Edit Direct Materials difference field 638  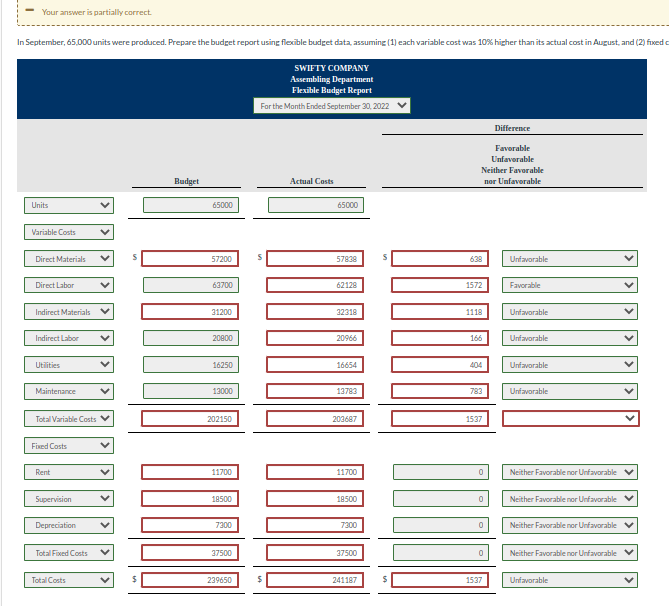click(x=440, y=259)
